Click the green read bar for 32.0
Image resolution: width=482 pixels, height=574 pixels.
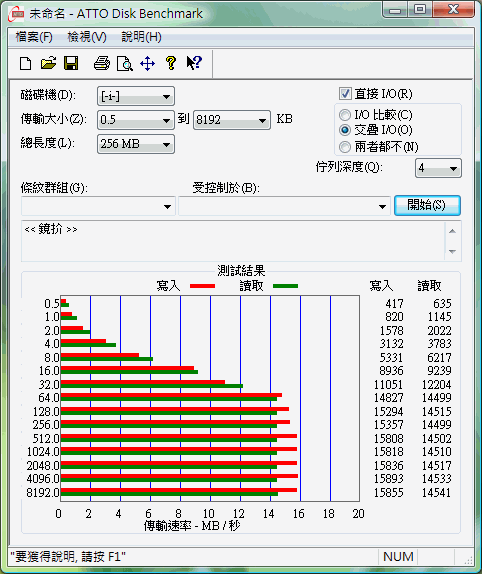[x=152, y=386]
